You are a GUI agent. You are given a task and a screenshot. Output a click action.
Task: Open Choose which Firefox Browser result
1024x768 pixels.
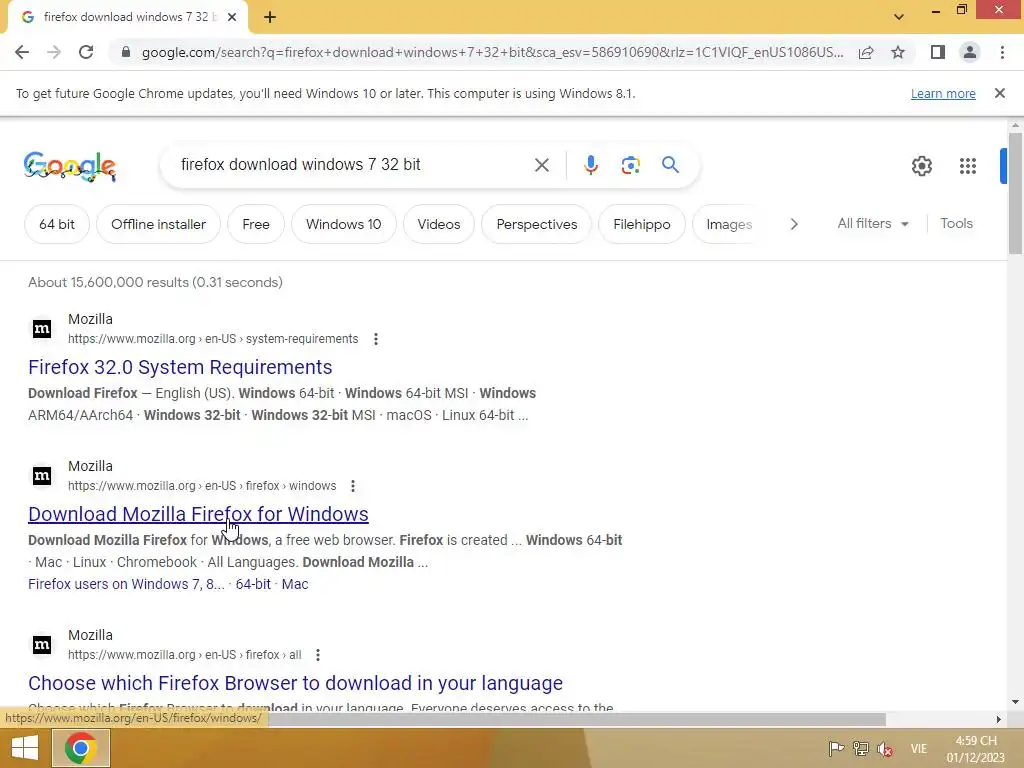click(295, 683)
